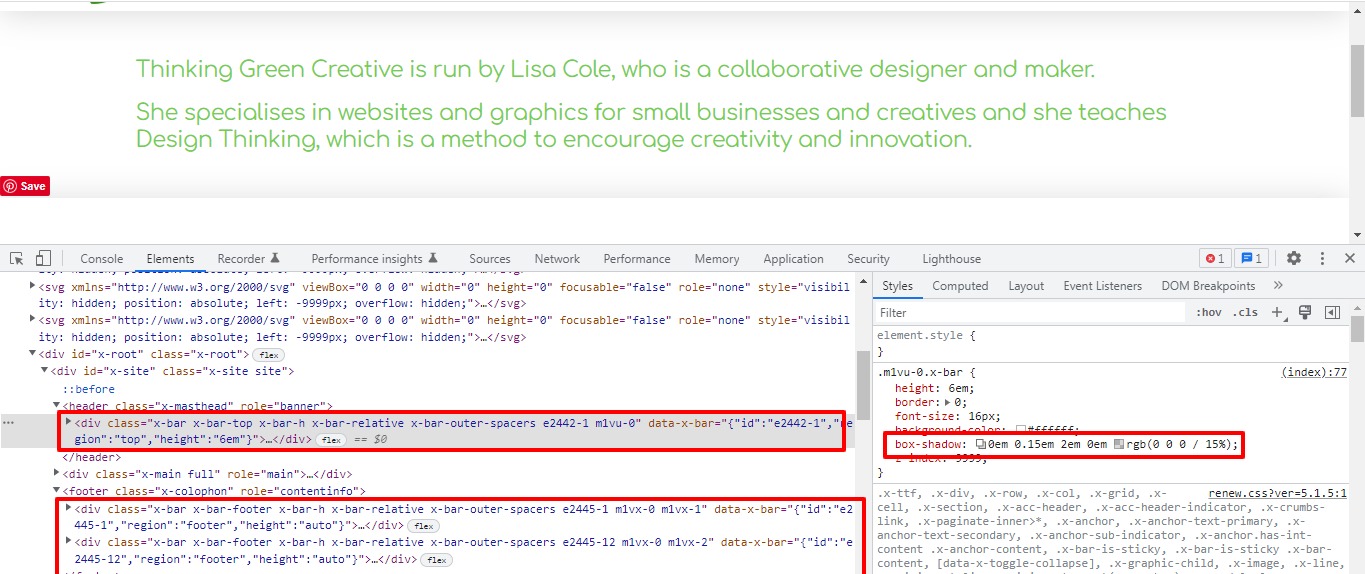Toggle the computed styles sidebar icon
This screenshot has height=574, width=1365.
(x=1332, y=313)
